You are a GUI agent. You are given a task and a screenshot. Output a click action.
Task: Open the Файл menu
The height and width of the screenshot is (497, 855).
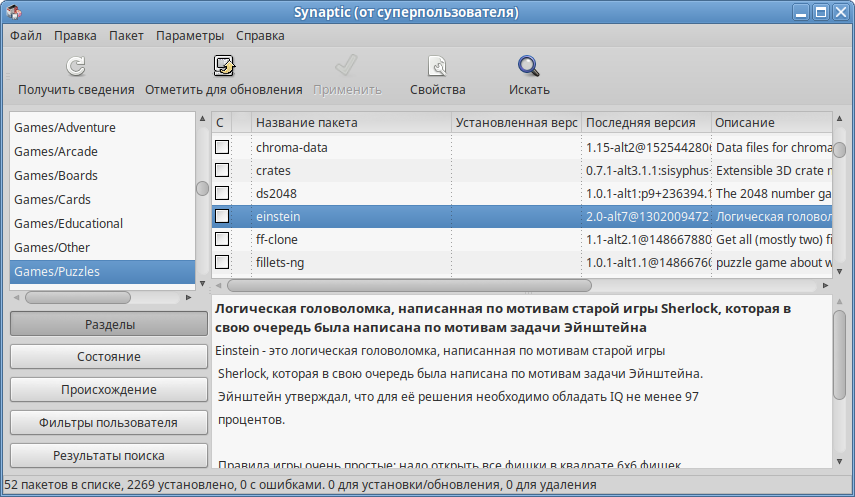coord(26,35)
